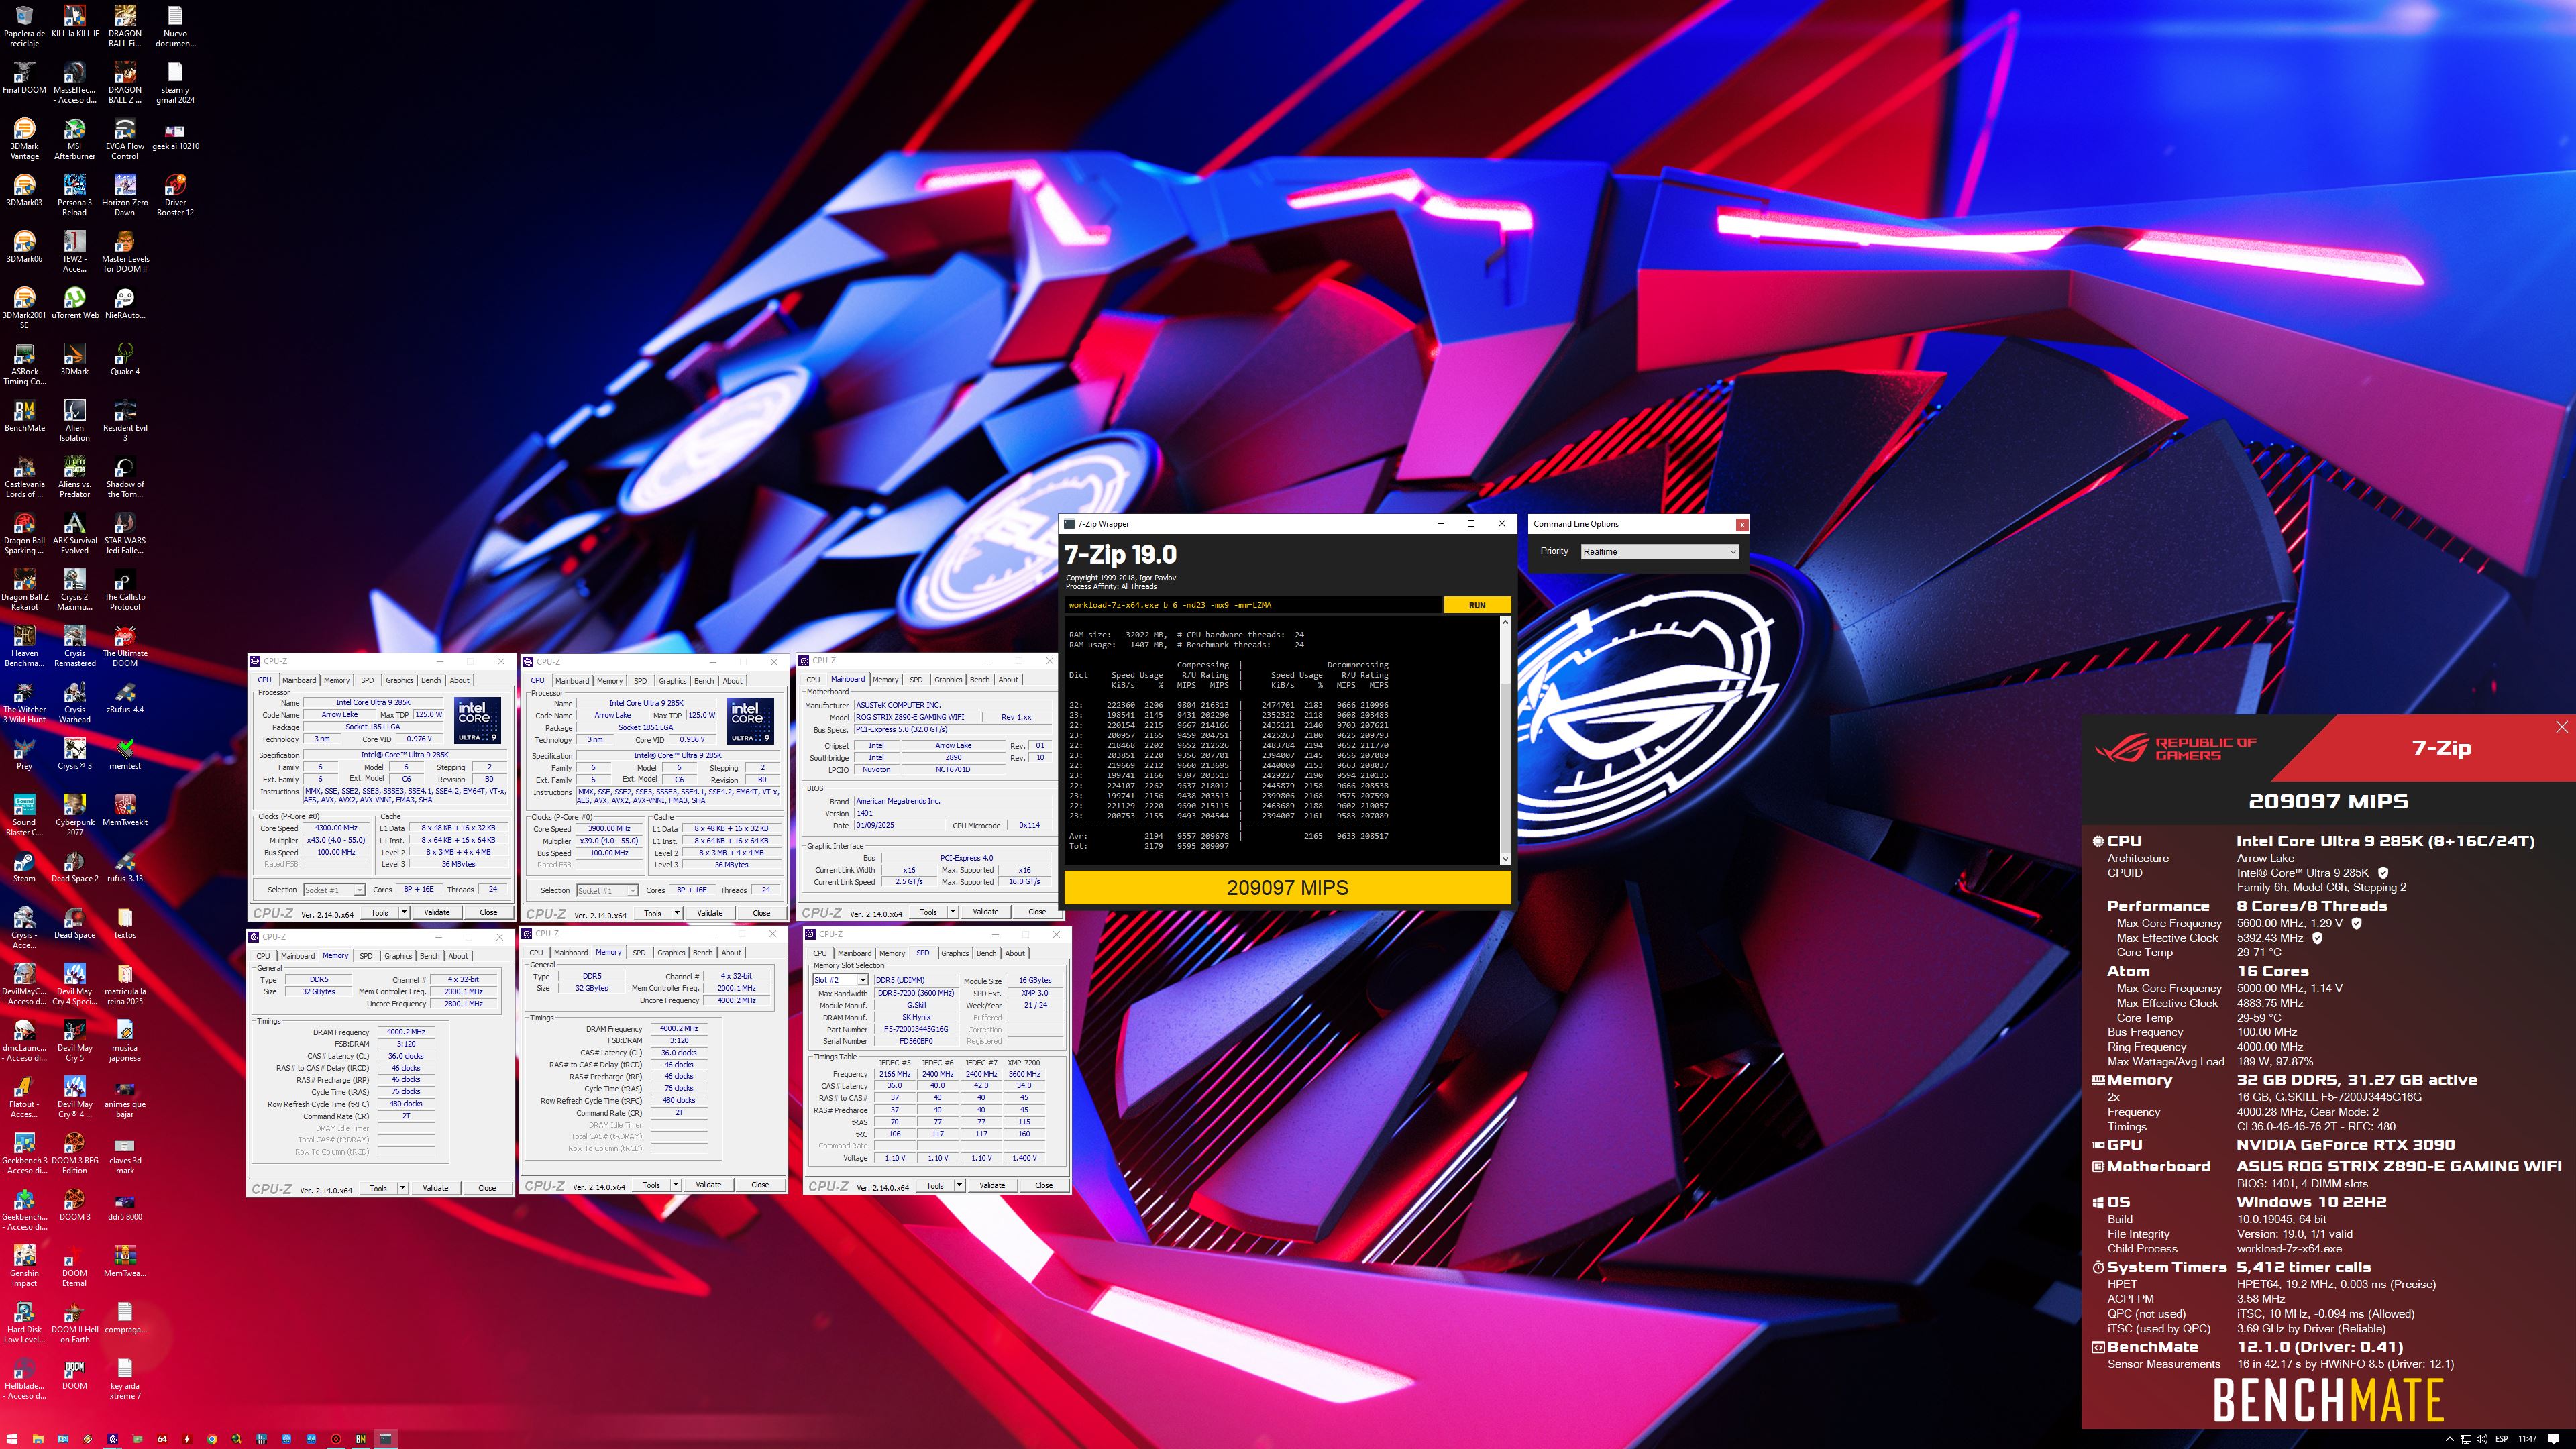Image resolution: width=2576 pixels, height=1449 pixels.
Task: Click the 7-Zip command line input field
Action: [1253, 605]
